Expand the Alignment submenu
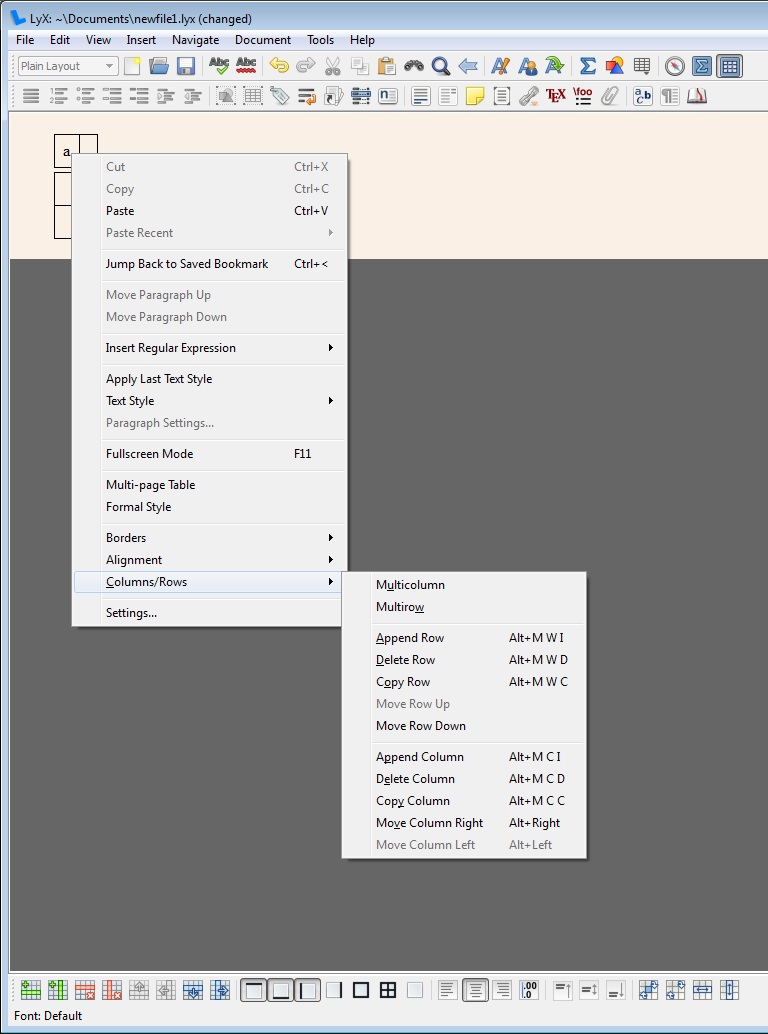The height and width of the screenshot is (1034, 768). (209, 560)
